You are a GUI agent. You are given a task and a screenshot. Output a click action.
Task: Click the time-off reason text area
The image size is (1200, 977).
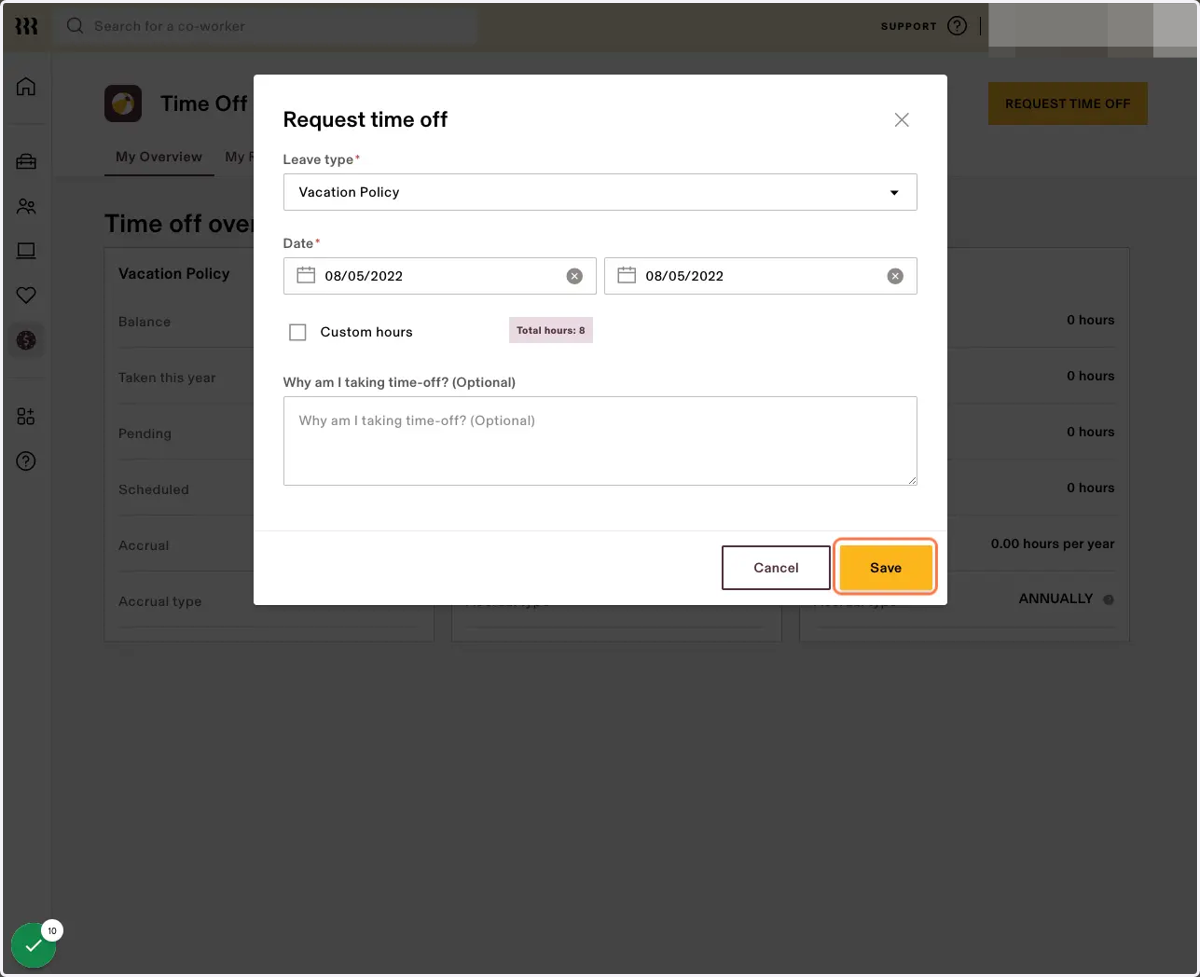(600, 441)
